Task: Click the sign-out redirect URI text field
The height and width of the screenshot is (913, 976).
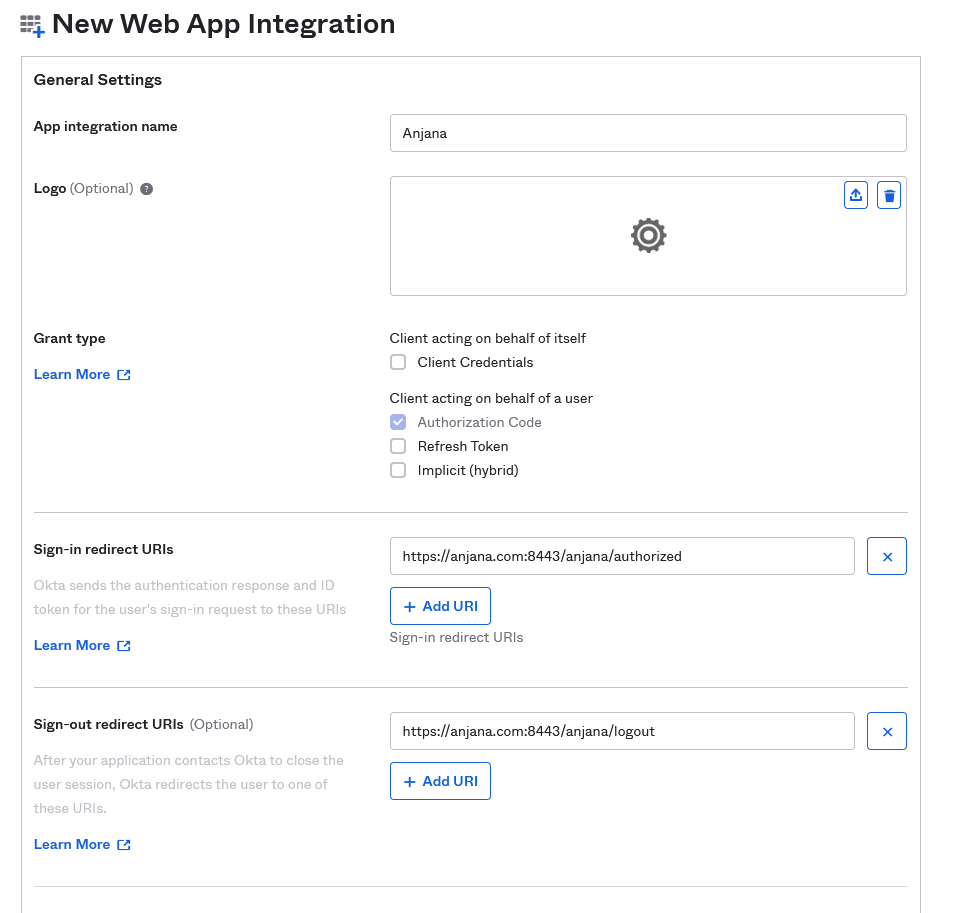Action: click(621, 731)
